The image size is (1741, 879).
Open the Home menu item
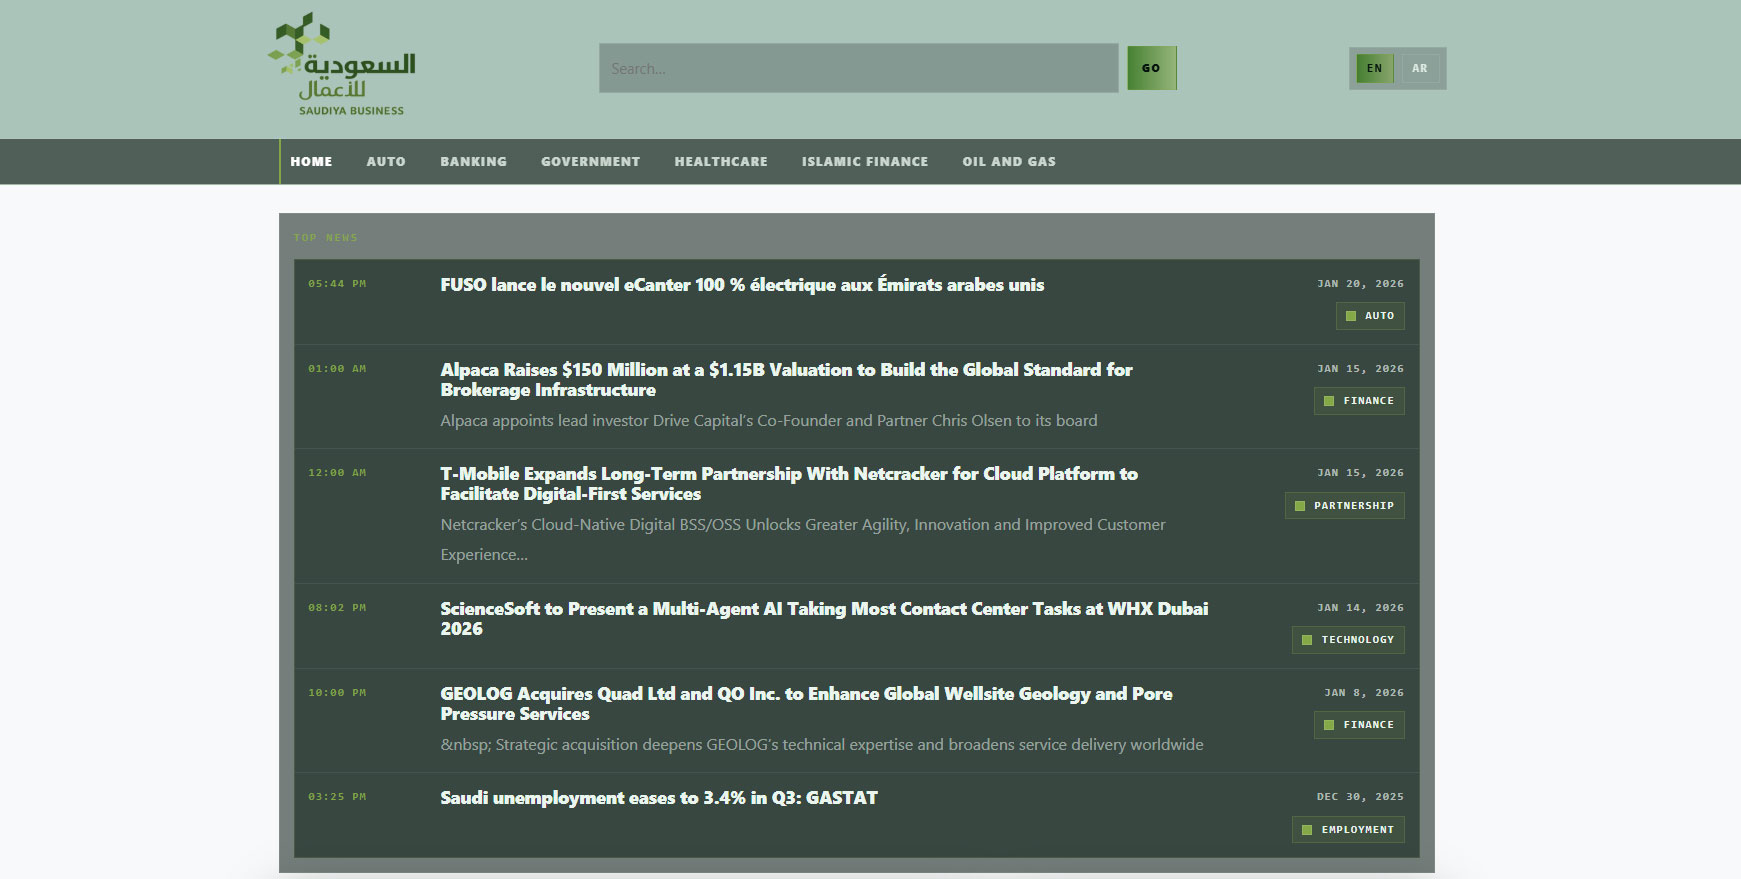pos(311,162)
